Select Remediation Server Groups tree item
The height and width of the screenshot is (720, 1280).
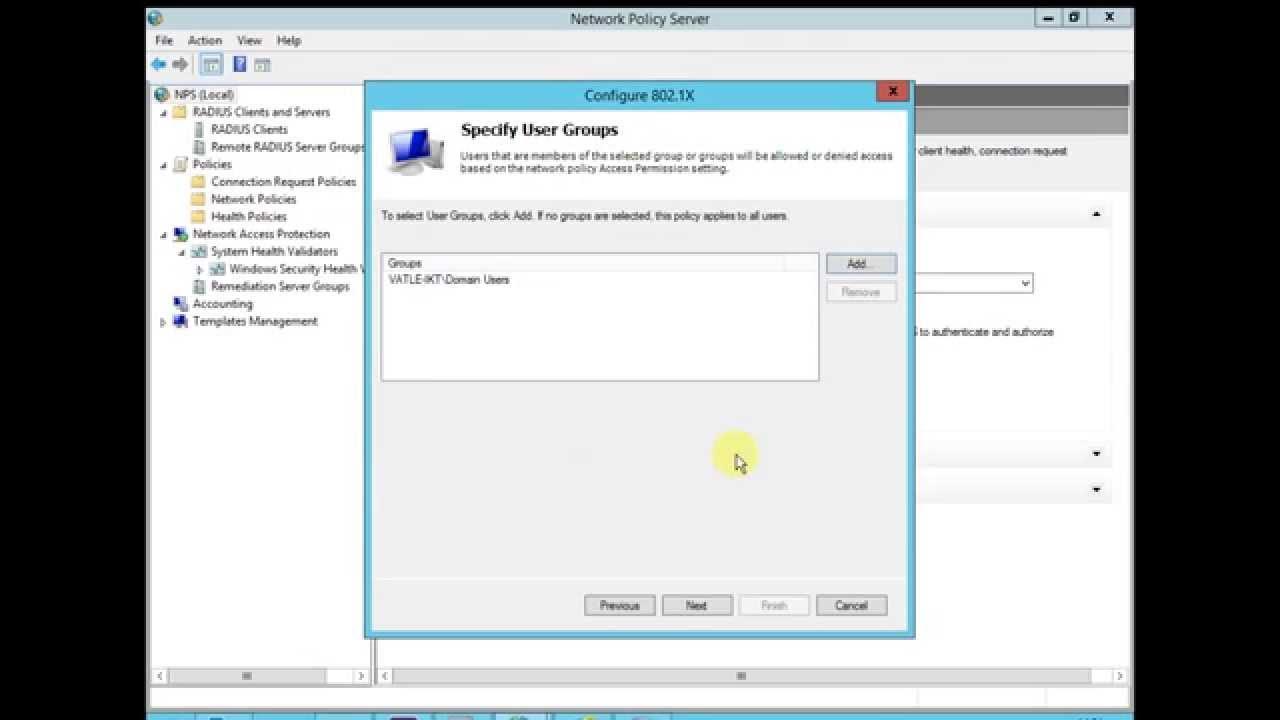pyautogui.click(x=280, y=286)
